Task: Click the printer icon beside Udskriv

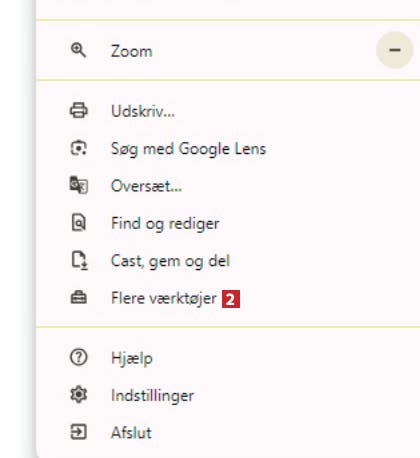Action: (x=79, y=111)
